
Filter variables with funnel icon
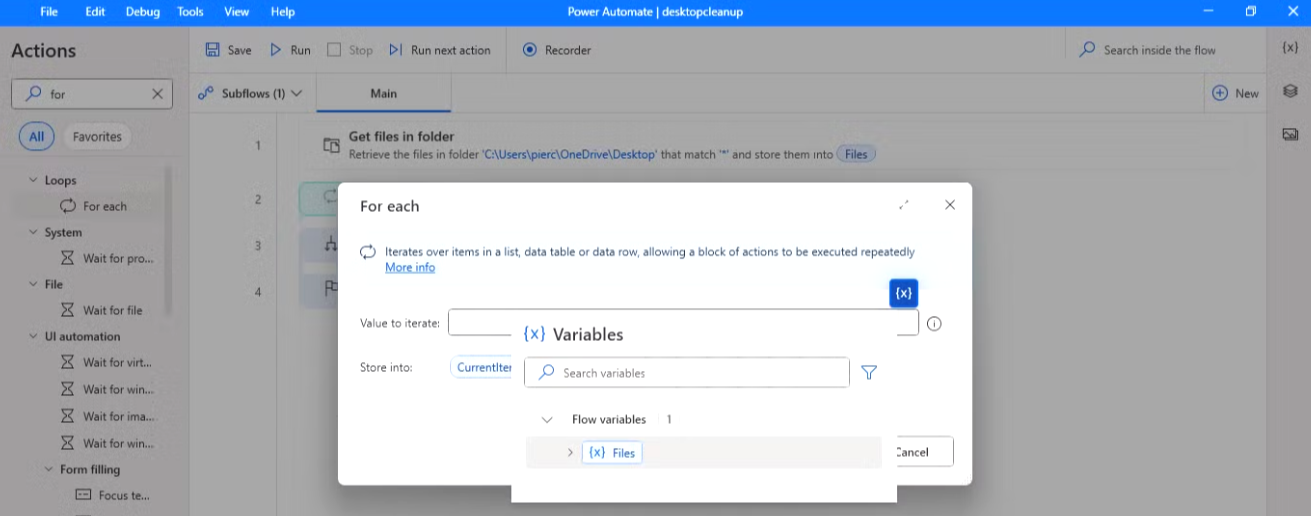point(869,373)
